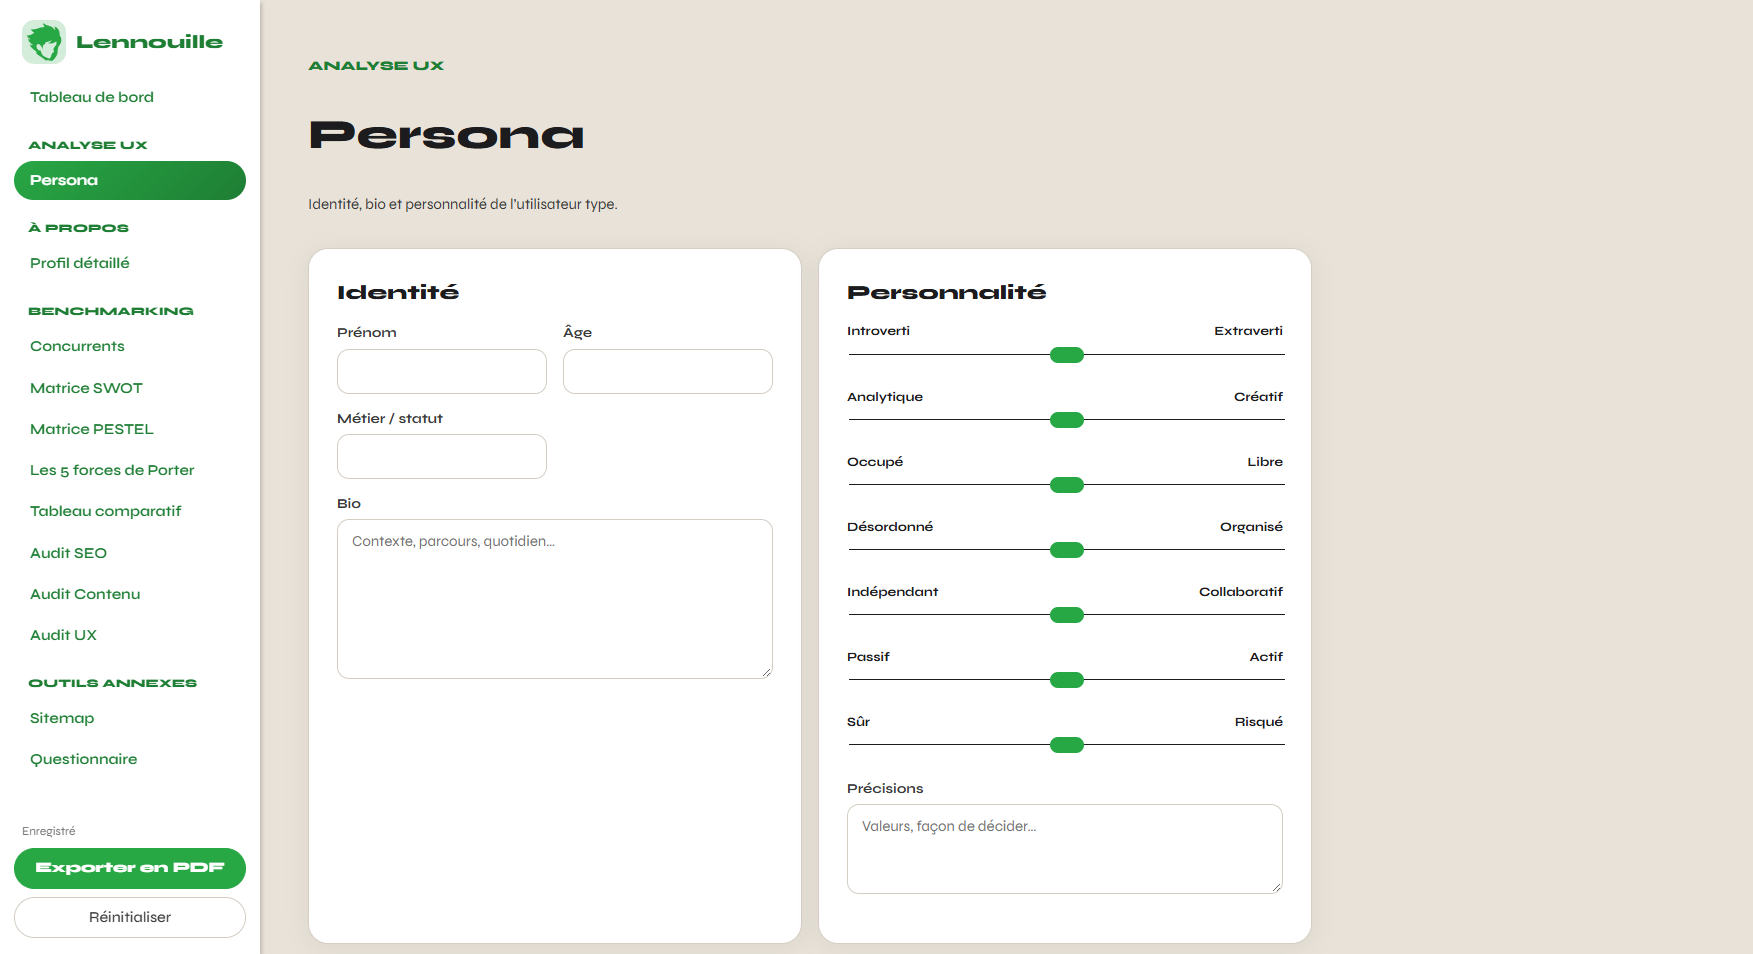Open Les 5 forces de Porter

tap(112, 470)
